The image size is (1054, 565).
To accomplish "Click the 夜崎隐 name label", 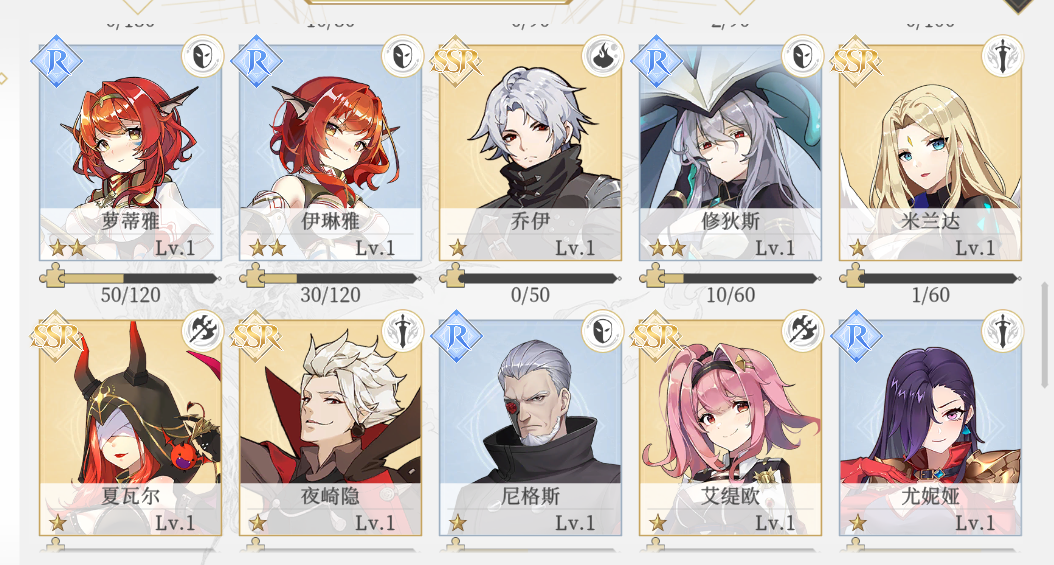I will [x=330, y=496].
